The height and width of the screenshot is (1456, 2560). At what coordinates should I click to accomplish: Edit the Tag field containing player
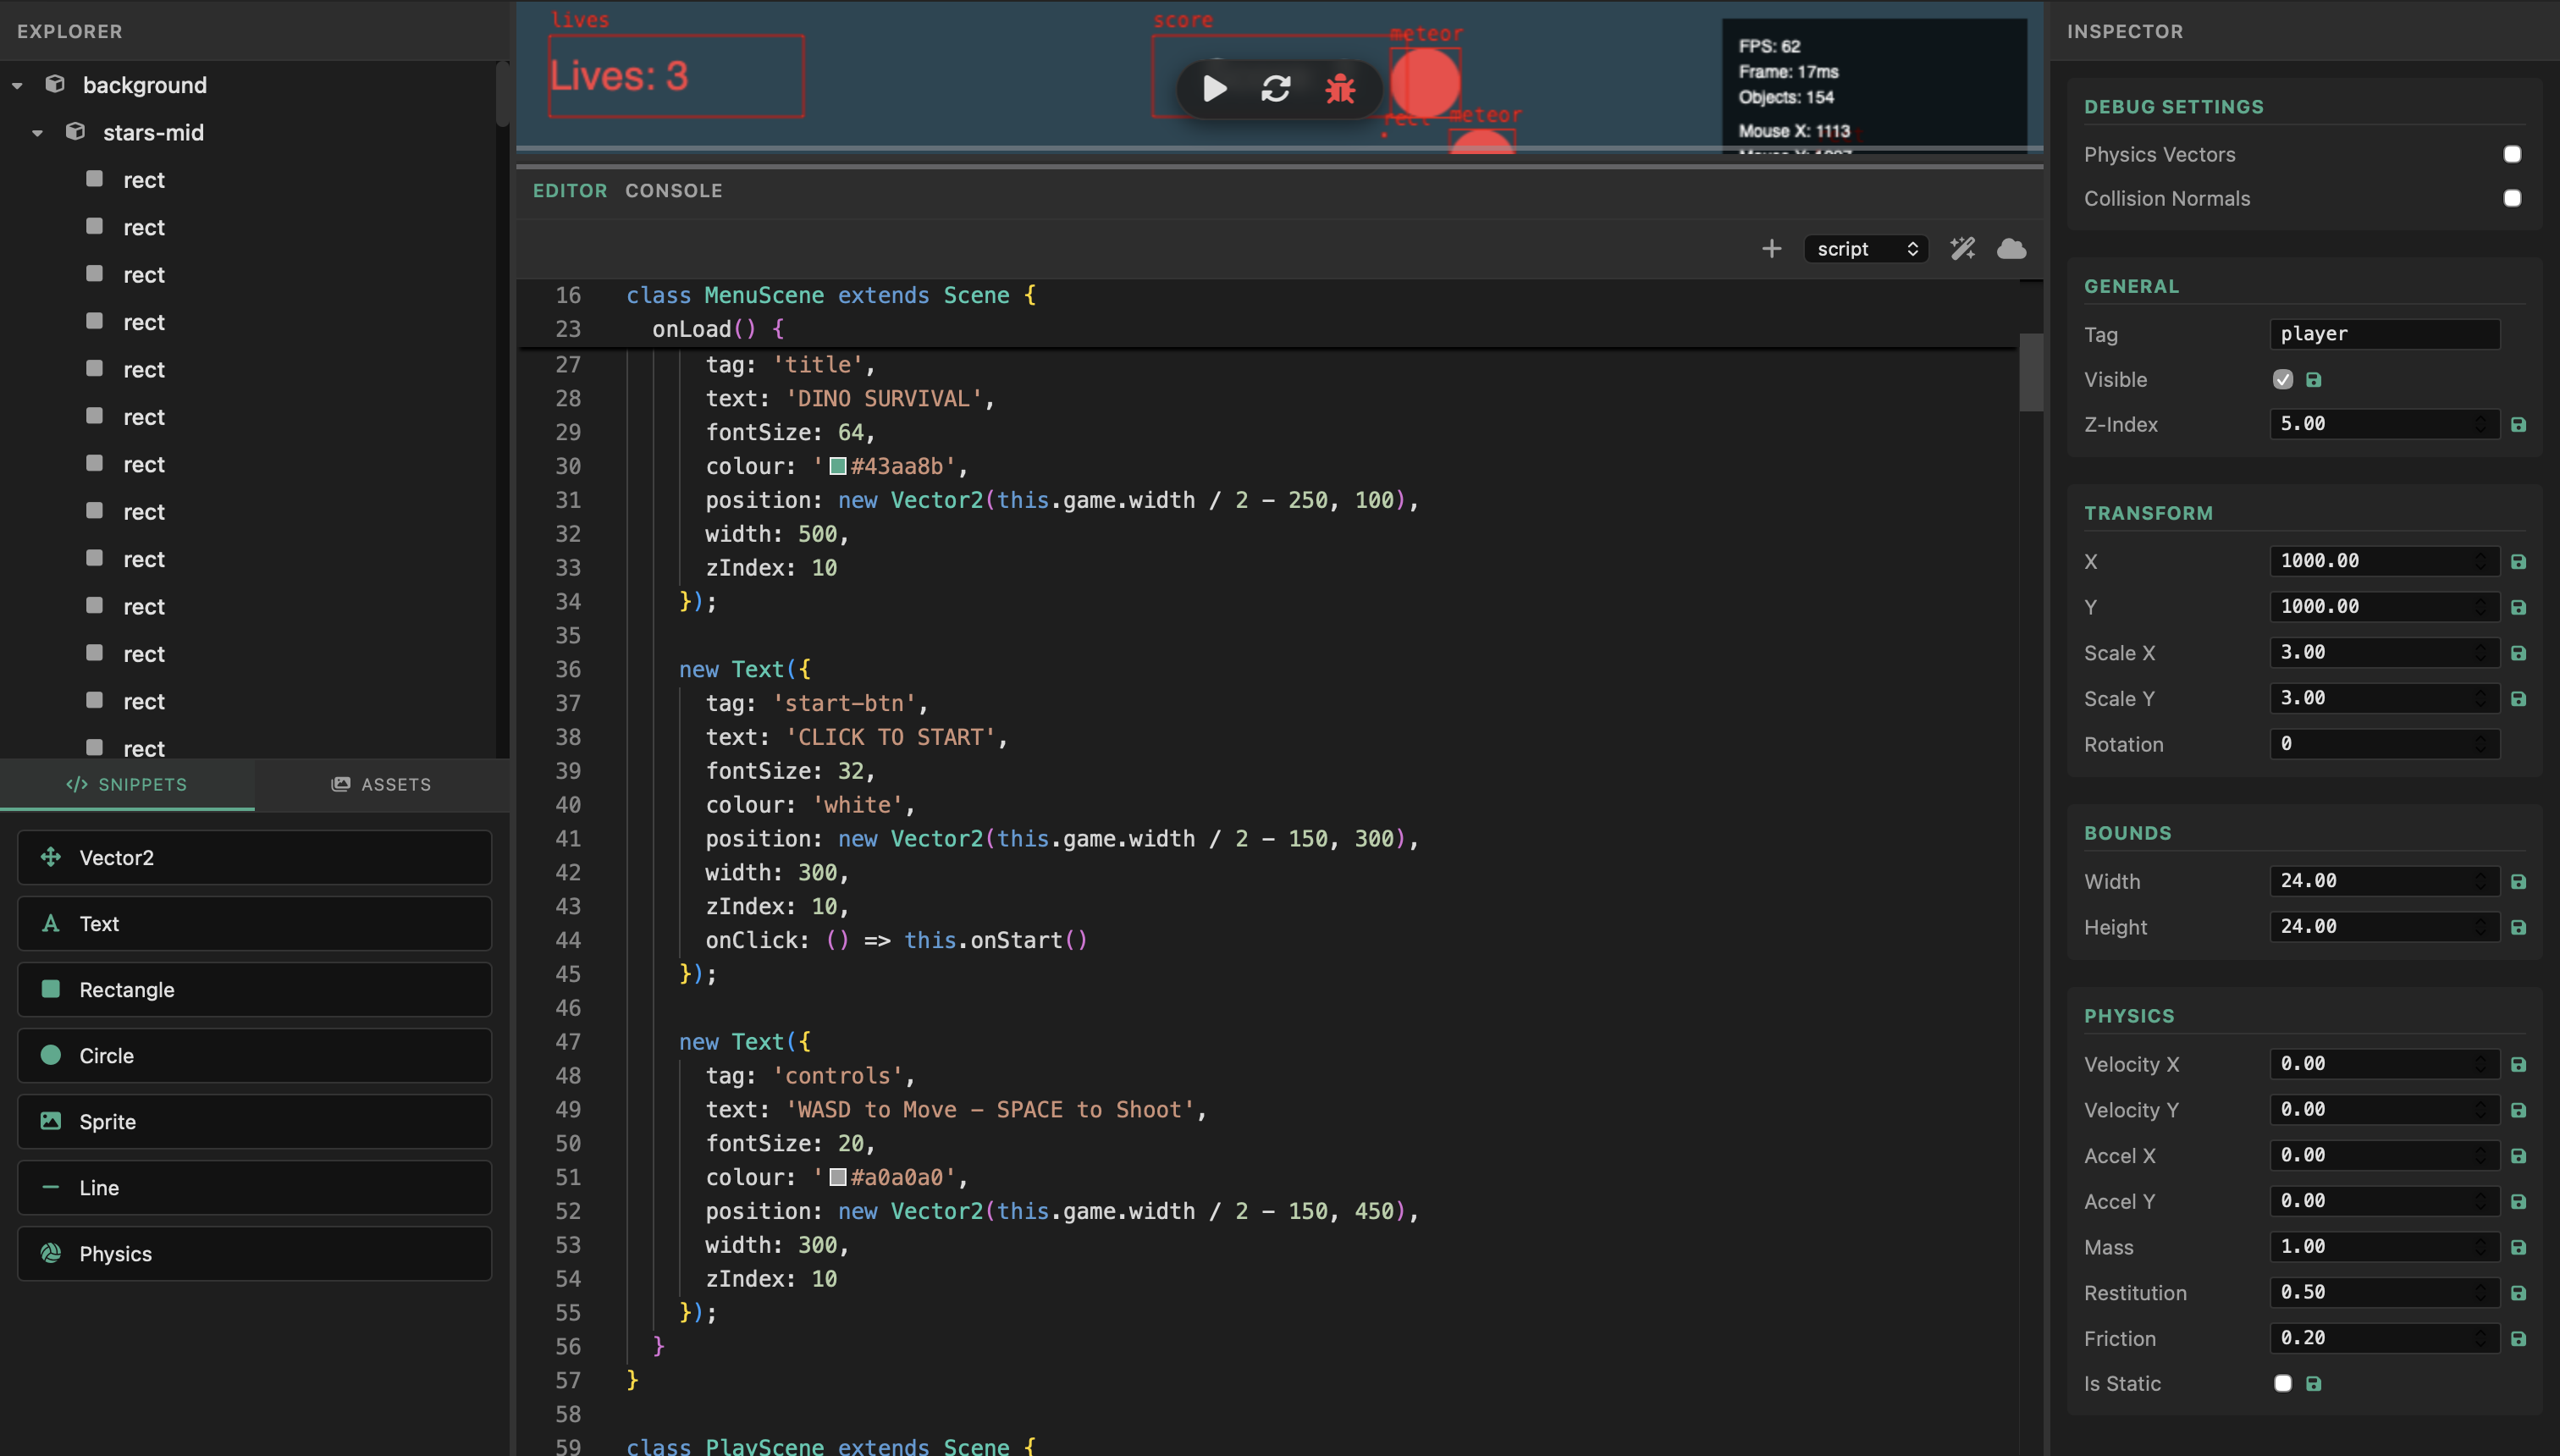coord(2384,334)
